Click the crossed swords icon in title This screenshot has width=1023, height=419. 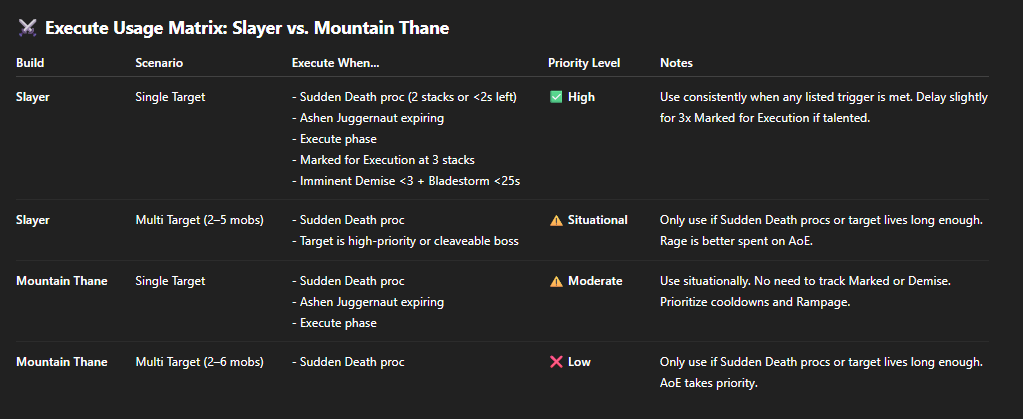[x=27, y=27]
